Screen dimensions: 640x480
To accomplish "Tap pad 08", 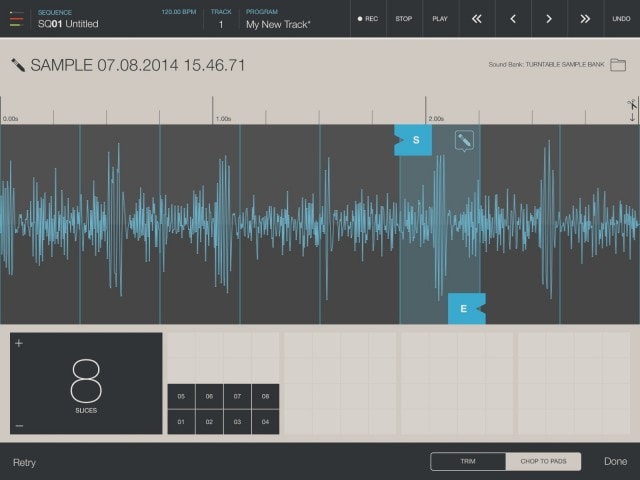I will [266, 396].
